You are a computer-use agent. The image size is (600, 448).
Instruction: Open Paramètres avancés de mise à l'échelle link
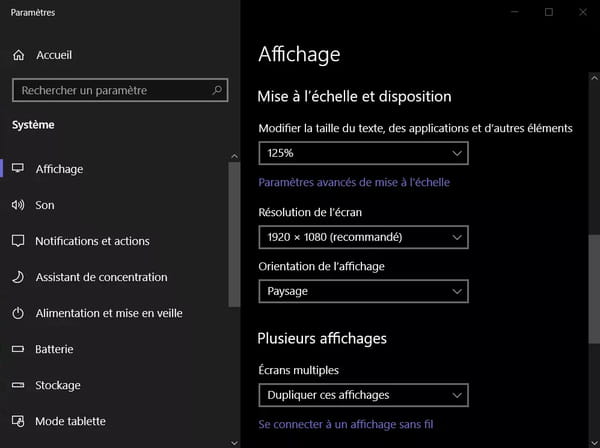point(354,182)
